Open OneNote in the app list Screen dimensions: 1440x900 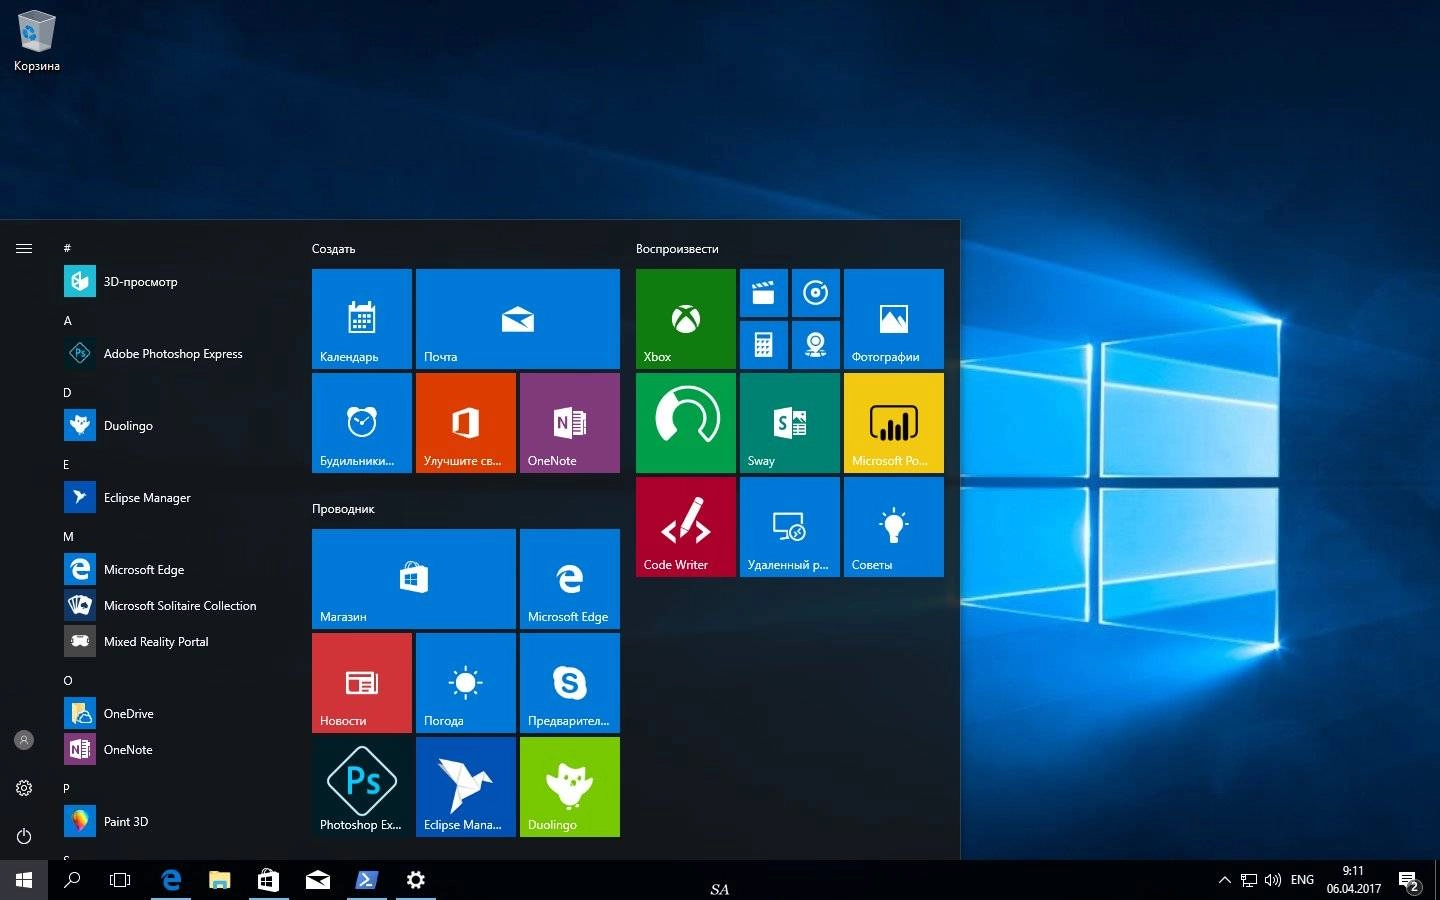point(174,750)
